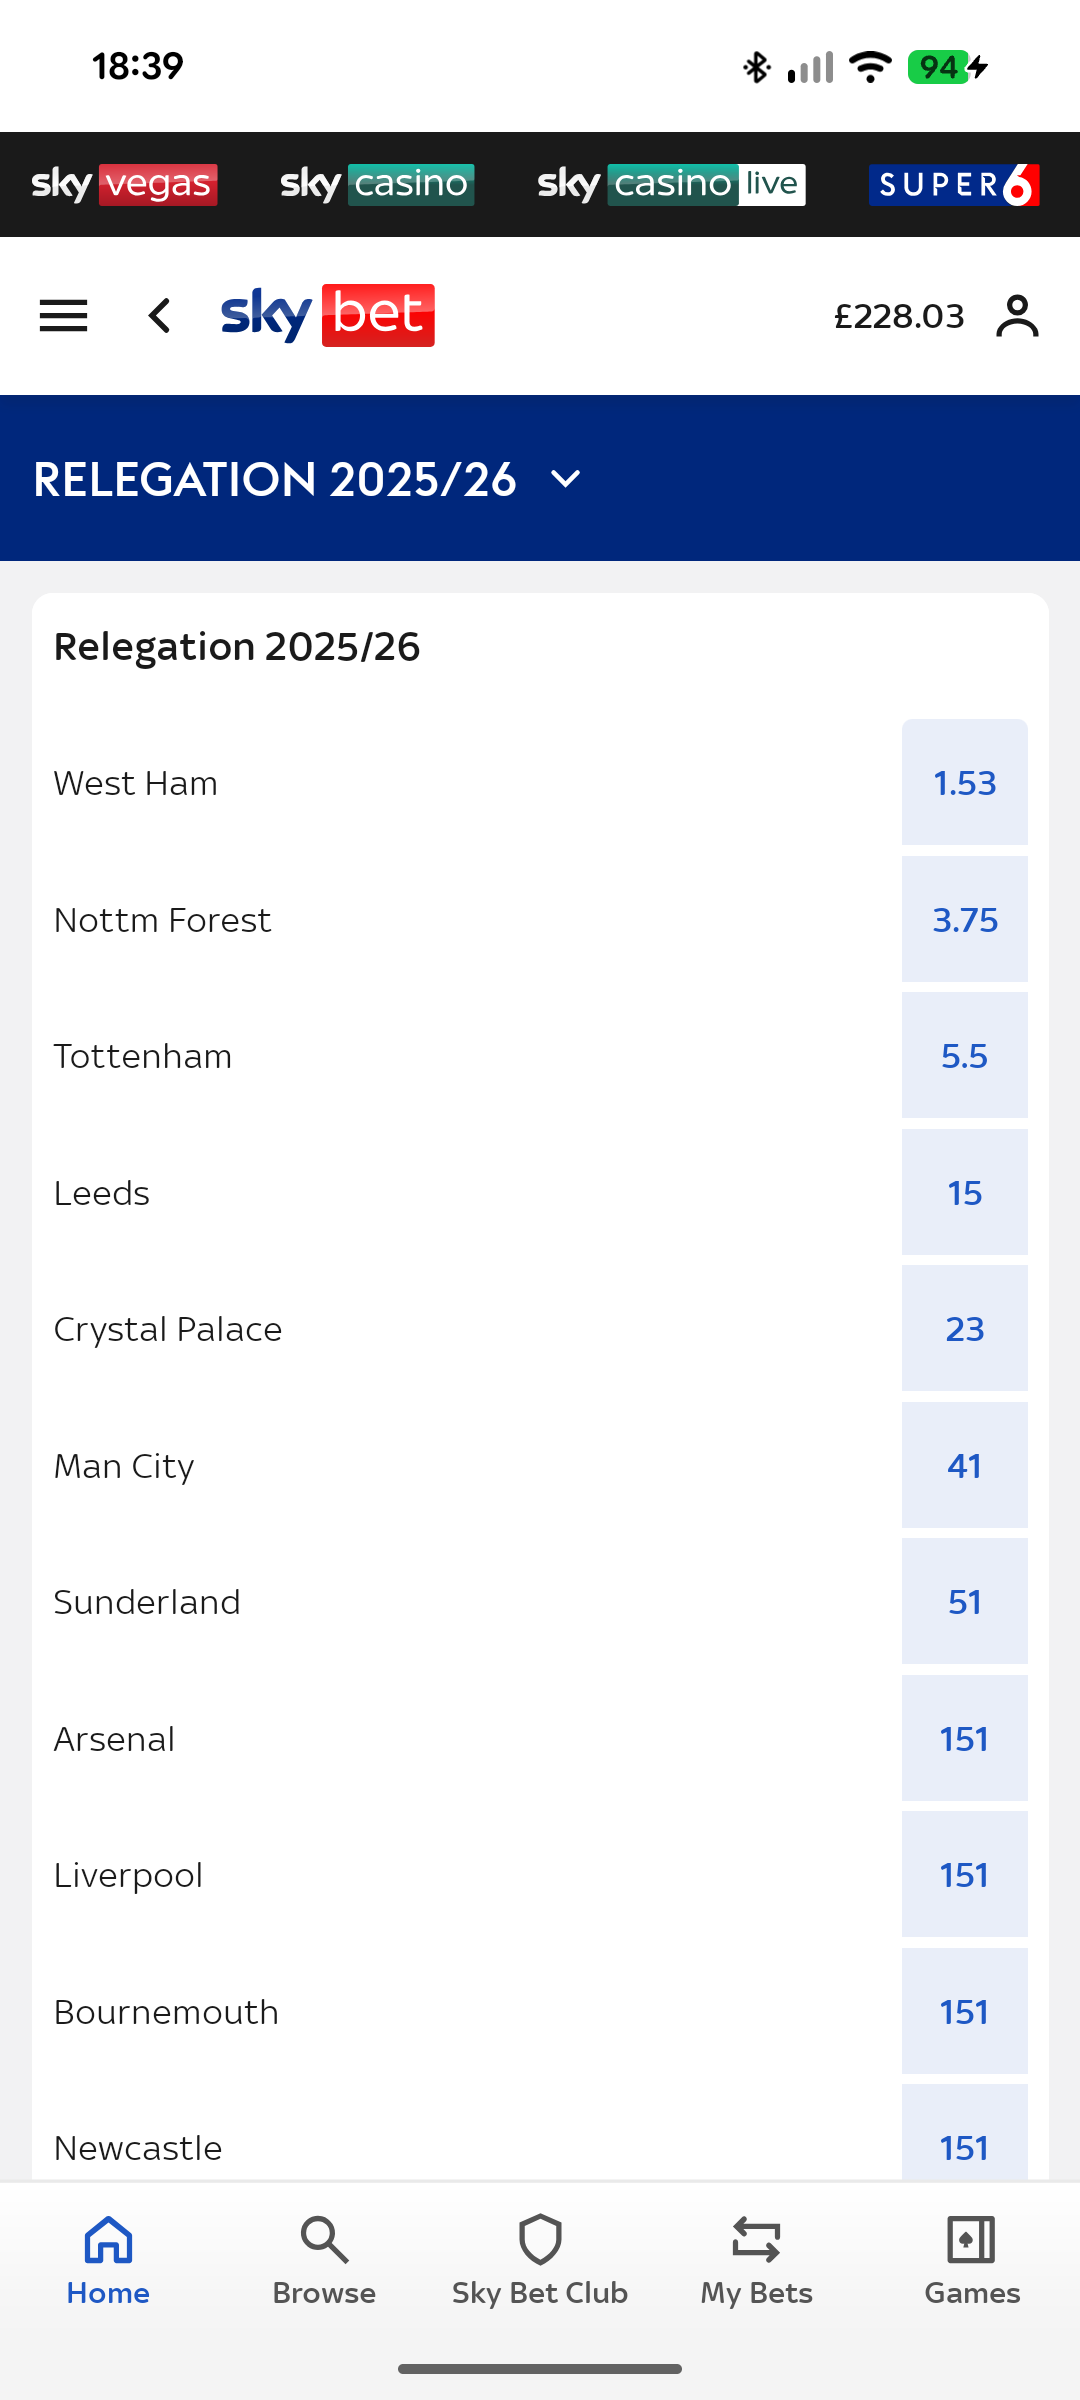Expand the Relegation 2025/26 dropdown chevron
Screen dimensions: 1080x2400
(x=566, y=479)
